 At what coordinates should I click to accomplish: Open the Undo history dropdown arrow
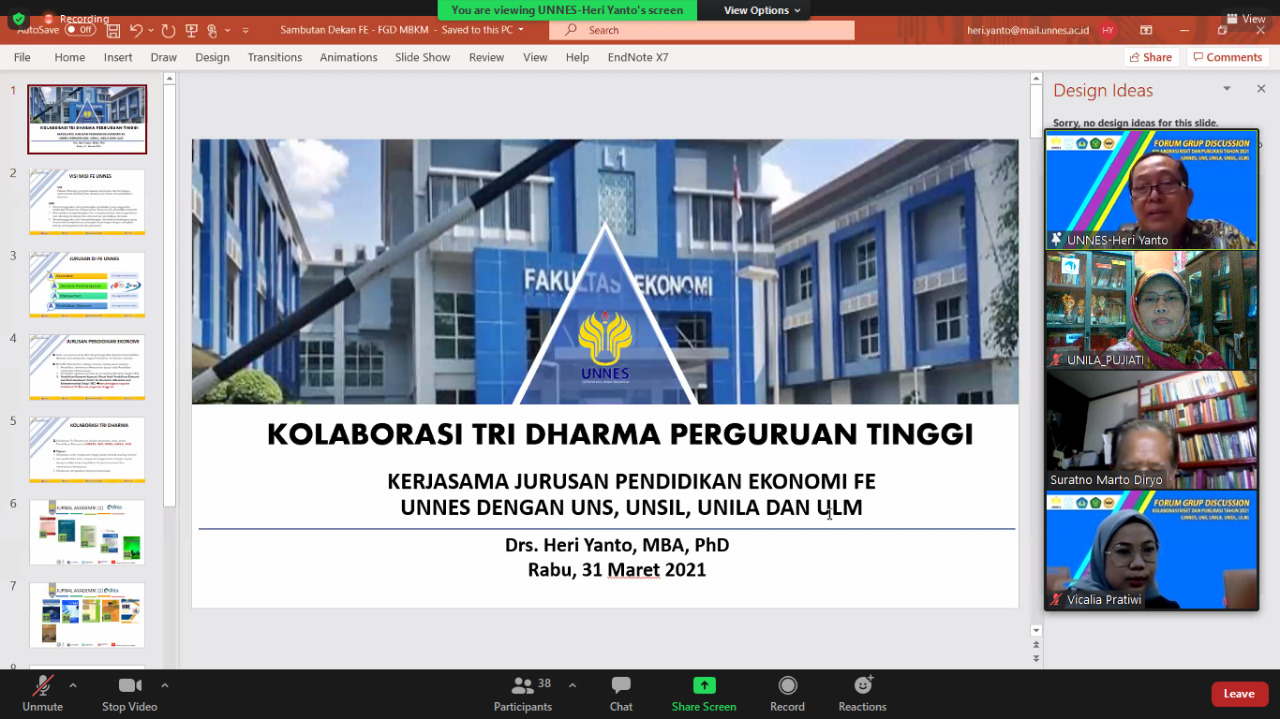(151, 30)
